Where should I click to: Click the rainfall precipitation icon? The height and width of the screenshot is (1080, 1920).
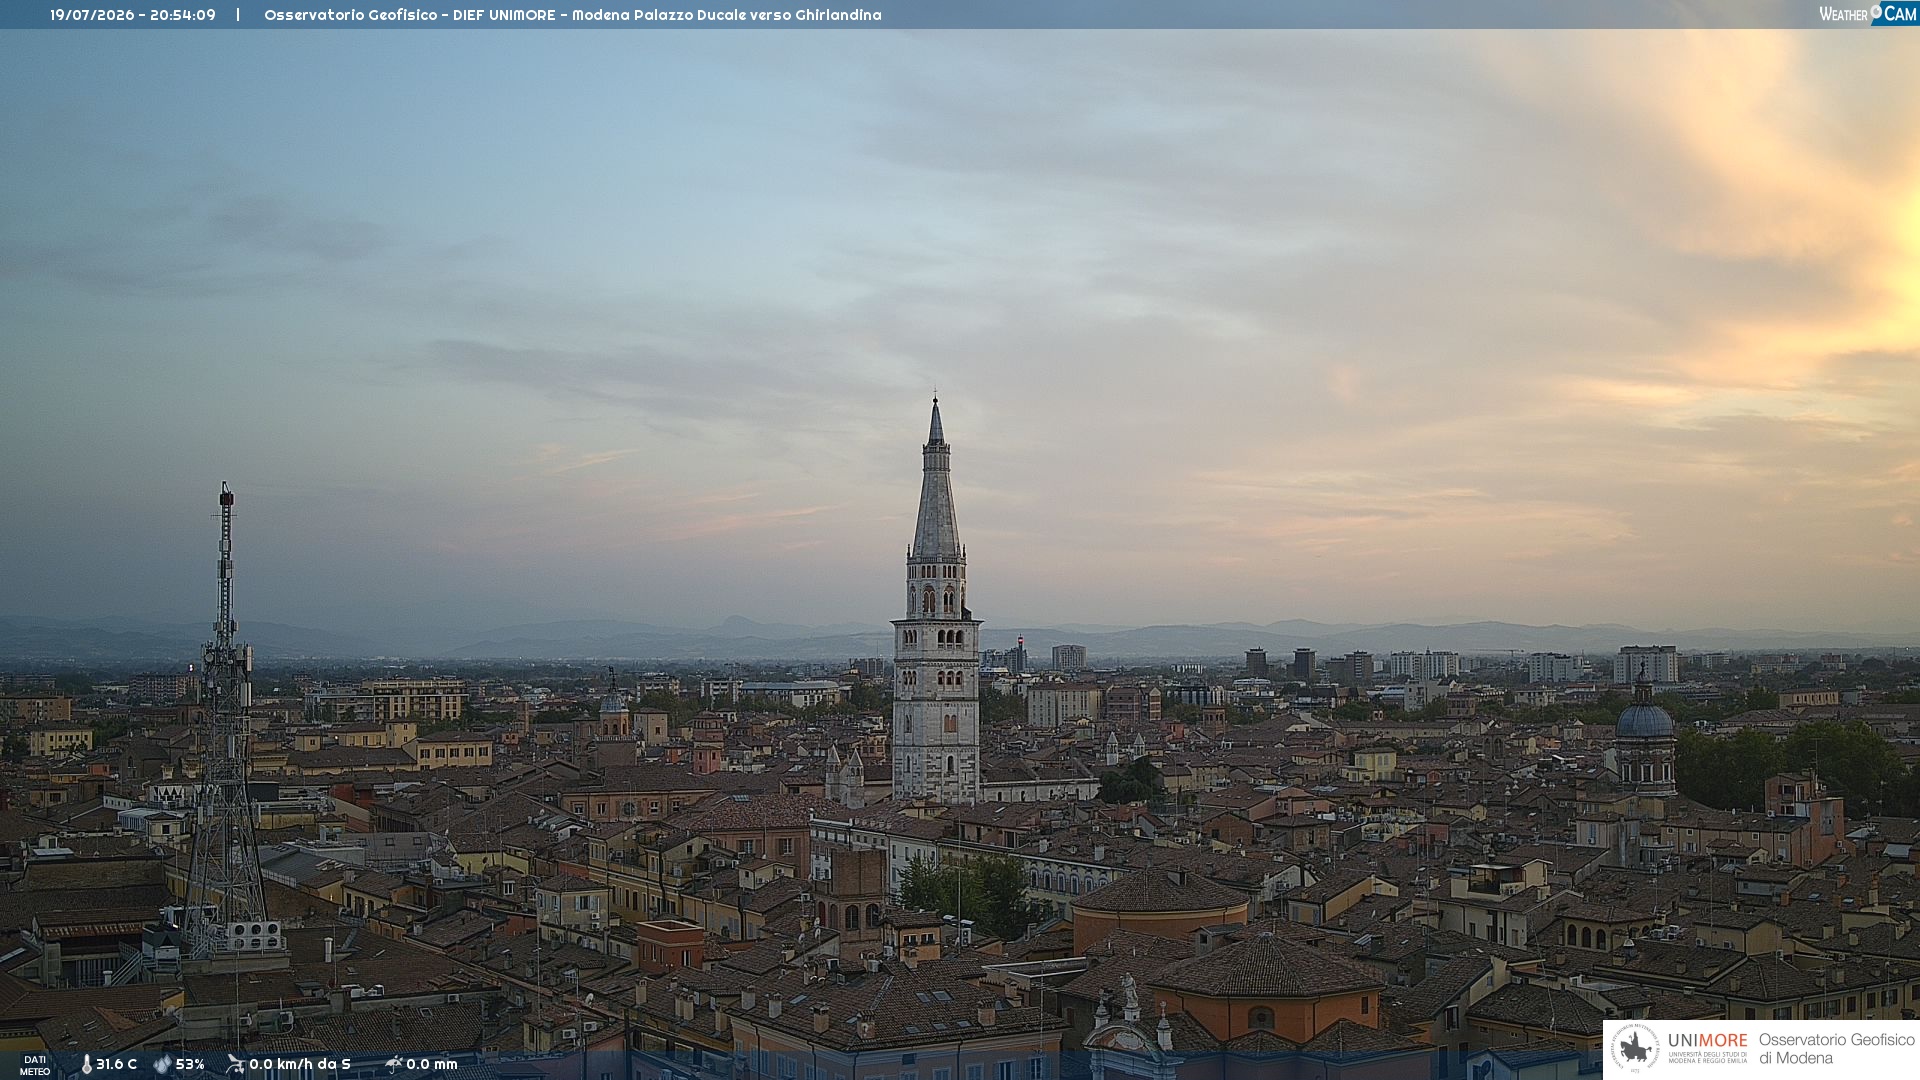[393, 1064]
